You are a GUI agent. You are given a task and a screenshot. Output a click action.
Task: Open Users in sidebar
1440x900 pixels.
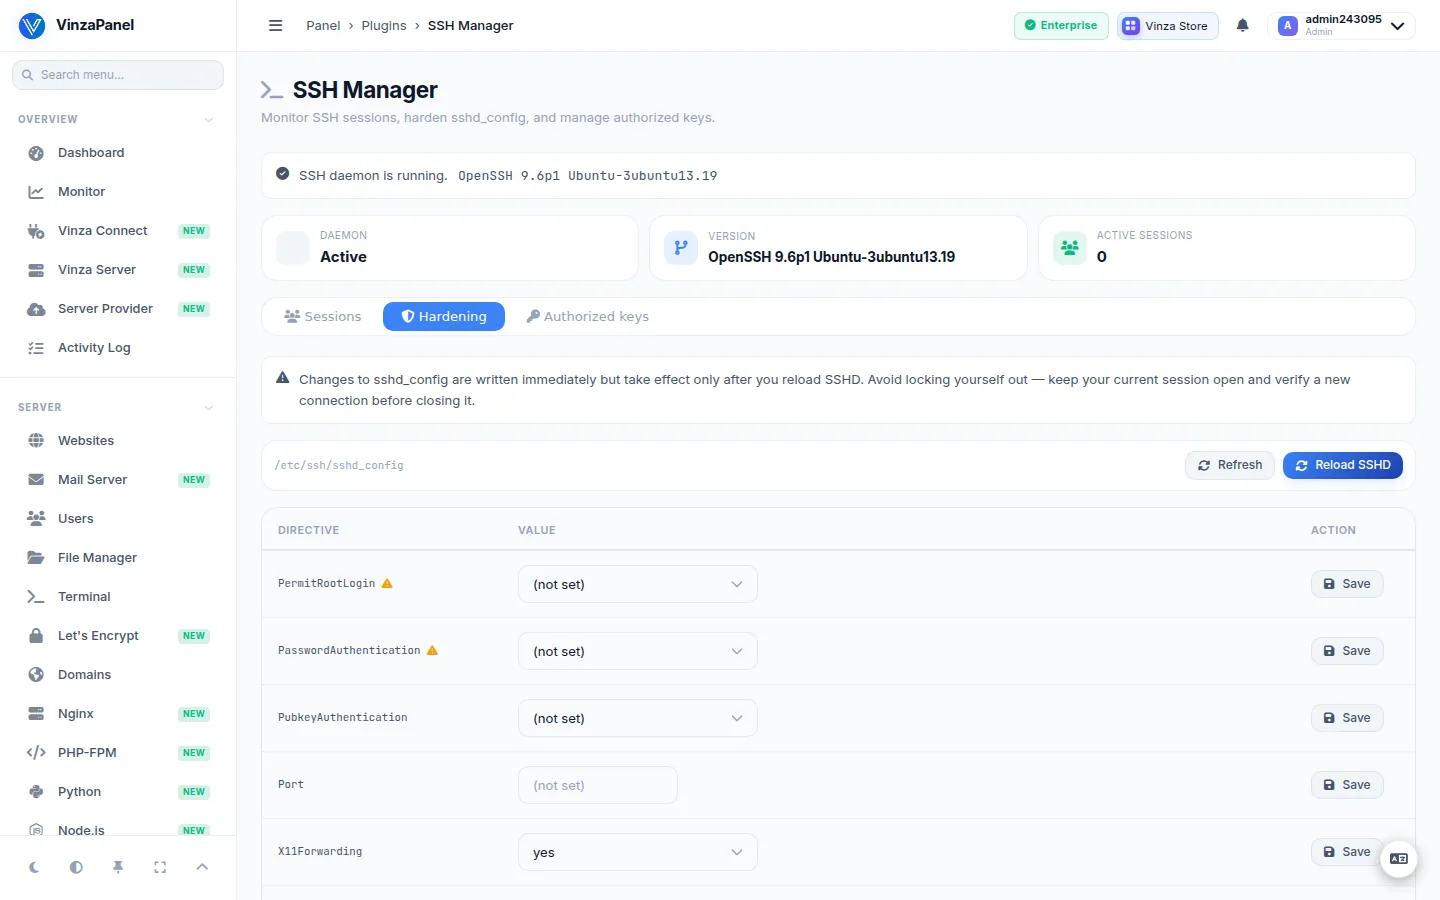pyautogui.click(x=118, y=519)
